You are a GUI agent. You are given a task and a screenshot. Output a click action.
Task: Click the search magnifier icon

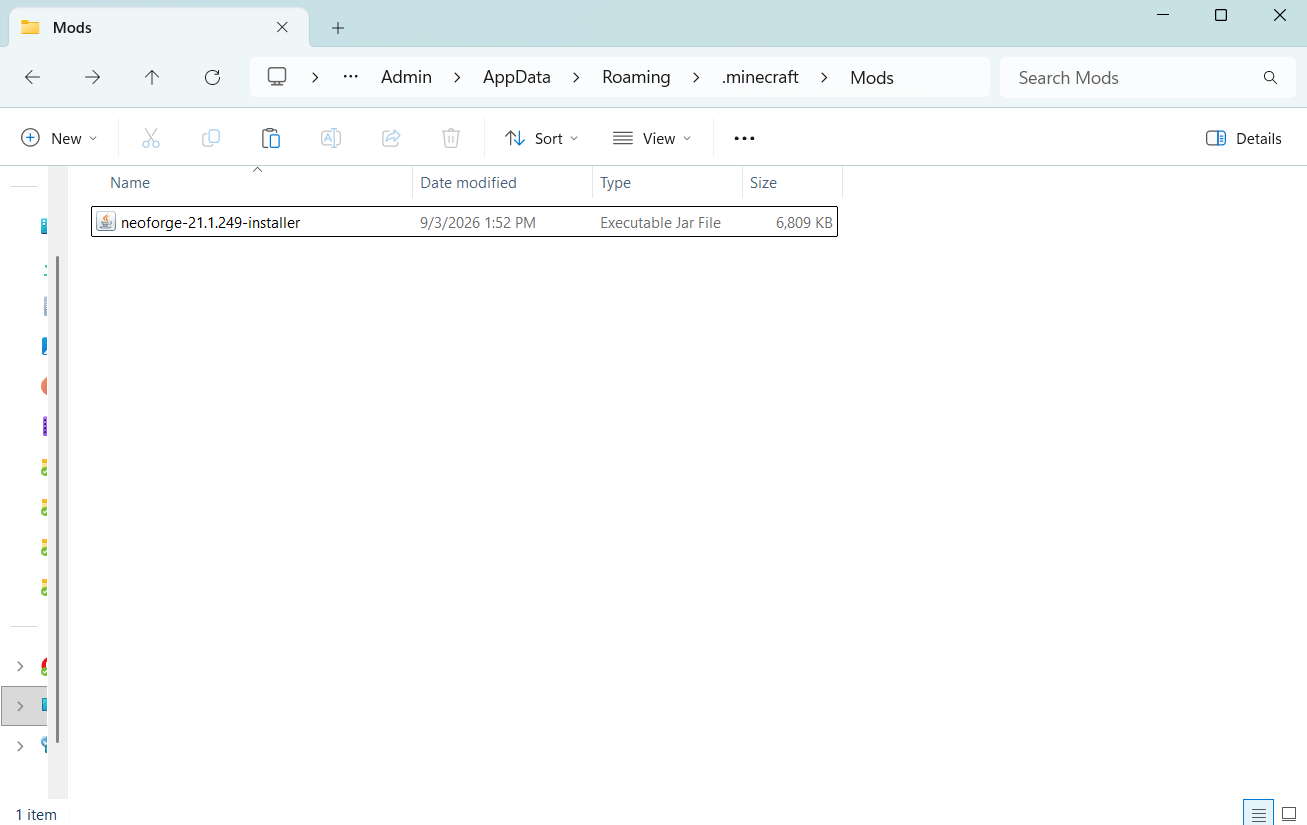pos(1270,77)
